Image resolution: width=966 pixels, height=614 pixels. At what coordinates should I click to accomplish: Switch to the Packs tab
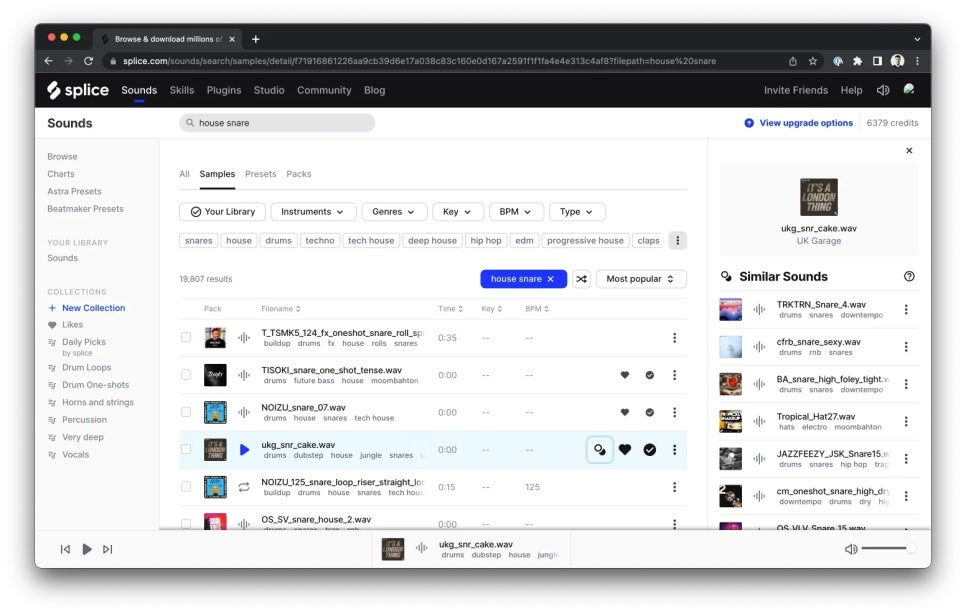tap(299, 174)
